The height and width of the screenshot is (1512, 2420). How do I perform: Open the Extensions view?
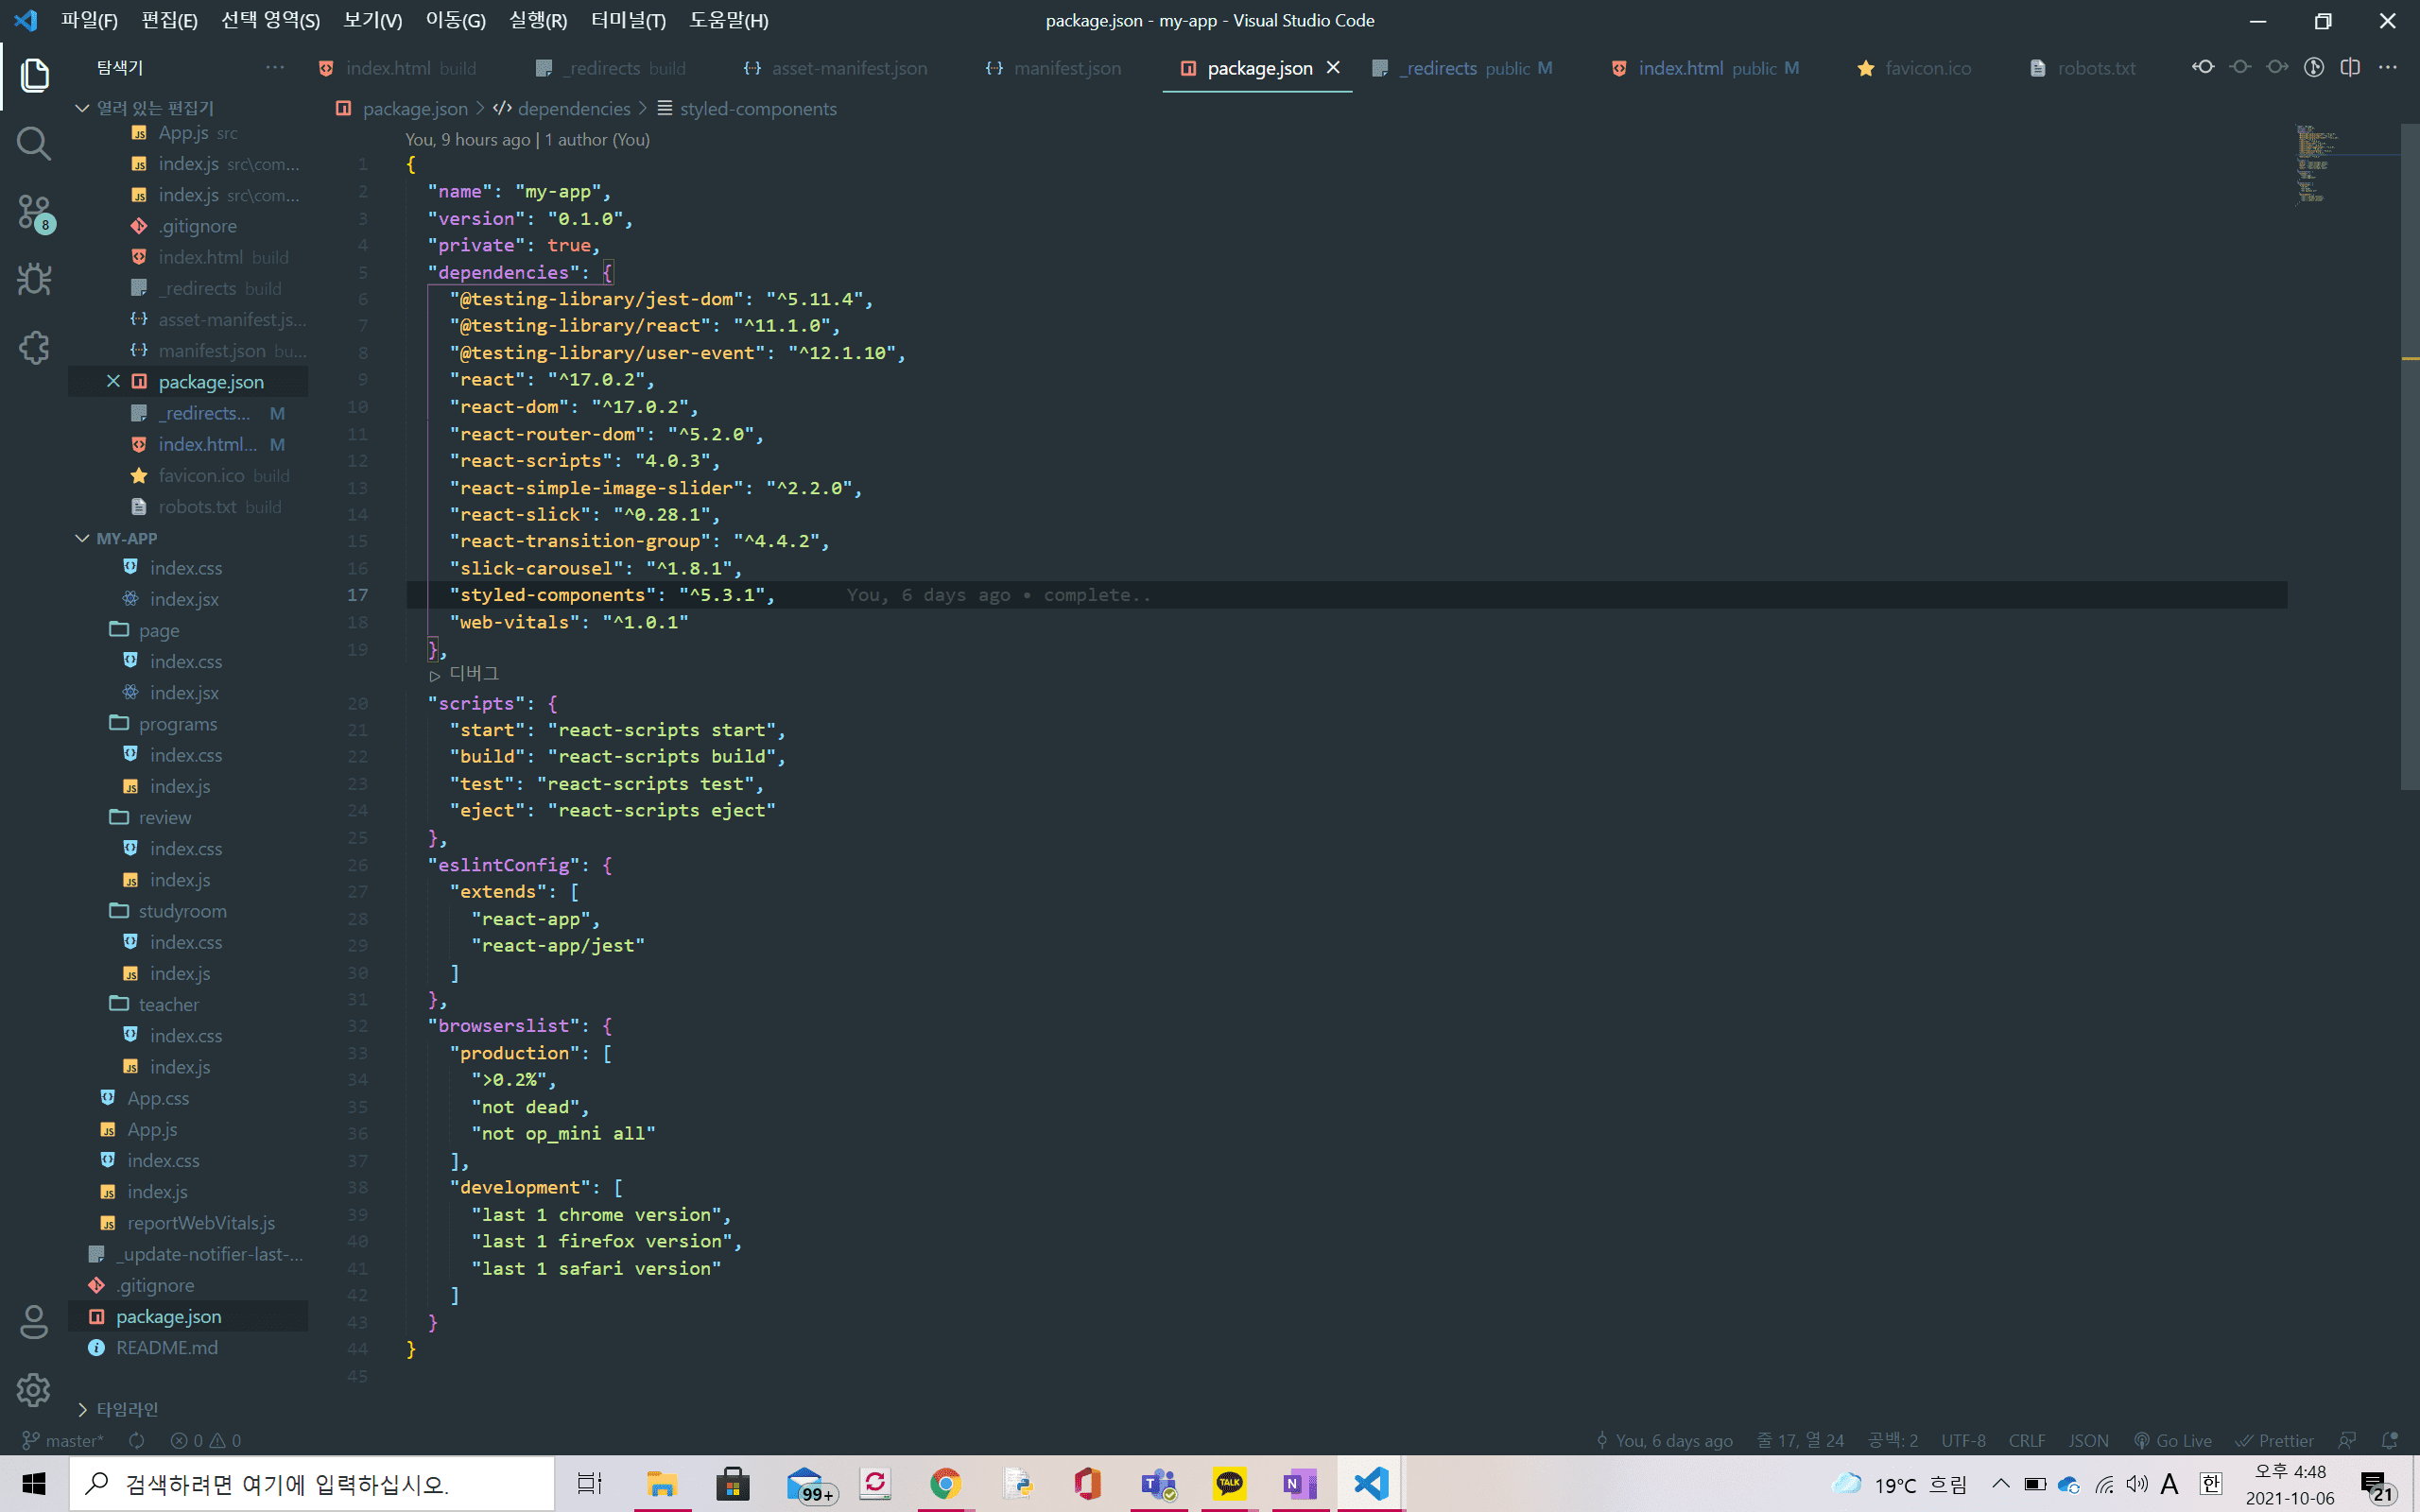pos(34,348)
